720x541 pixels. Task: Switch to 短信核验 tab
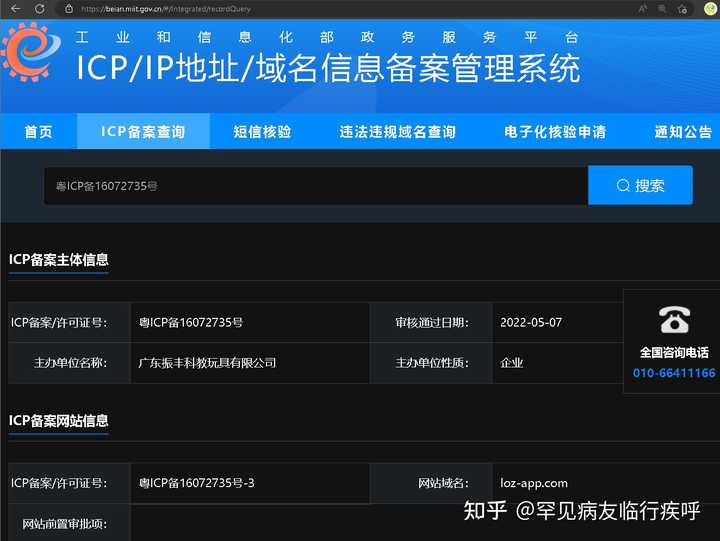262,132
